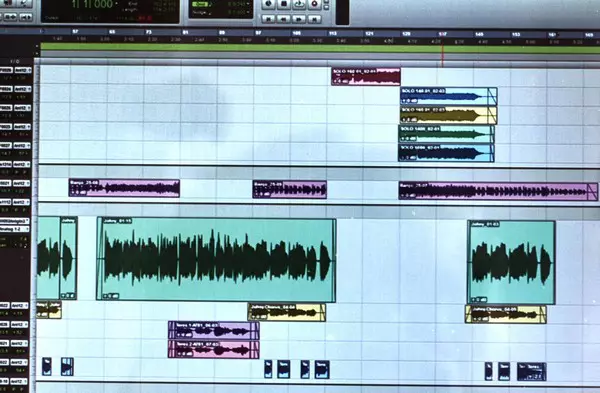Select the first purple Banjo clip
600x393 pixels.
pyautogui.click(x=124, y=188)
